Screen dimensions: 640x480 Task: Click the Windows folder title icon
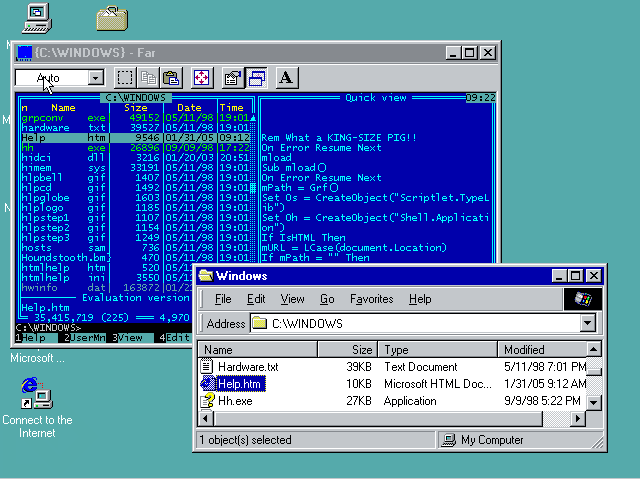pos(206,276)
